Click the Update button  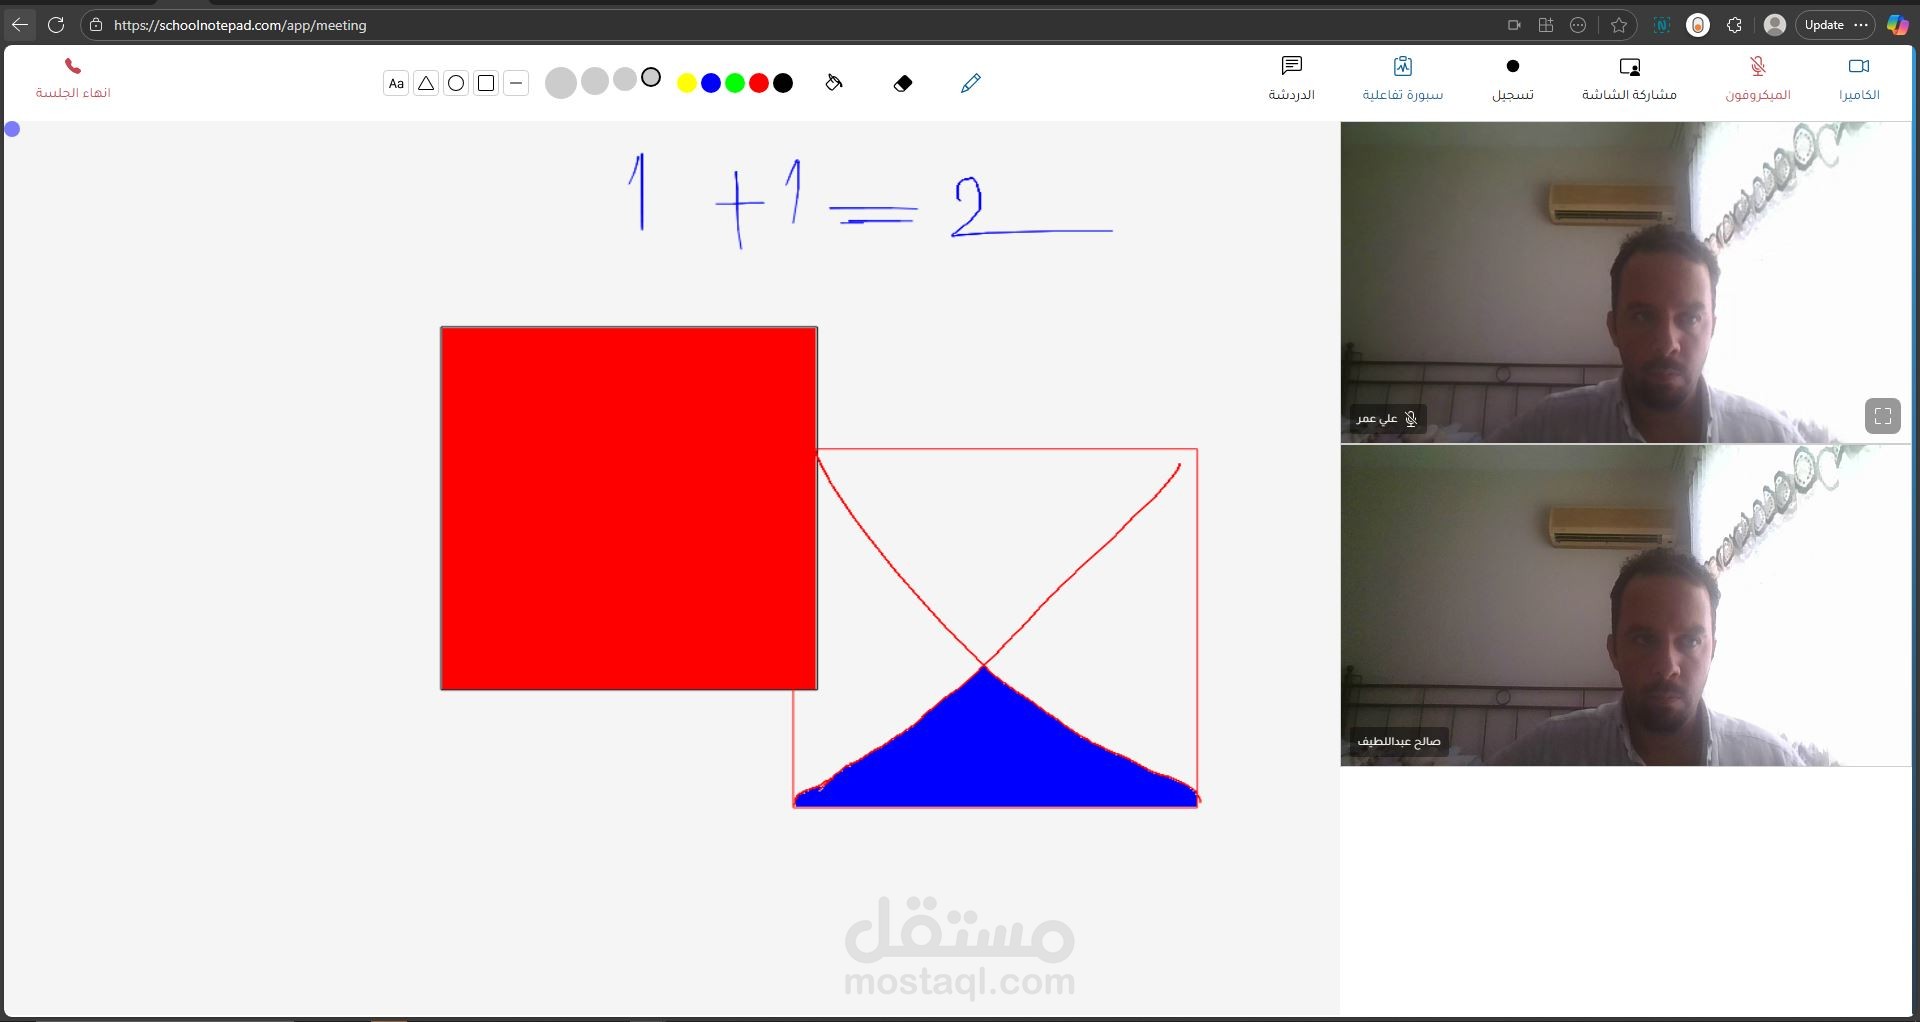click(x=1824, y=25)
